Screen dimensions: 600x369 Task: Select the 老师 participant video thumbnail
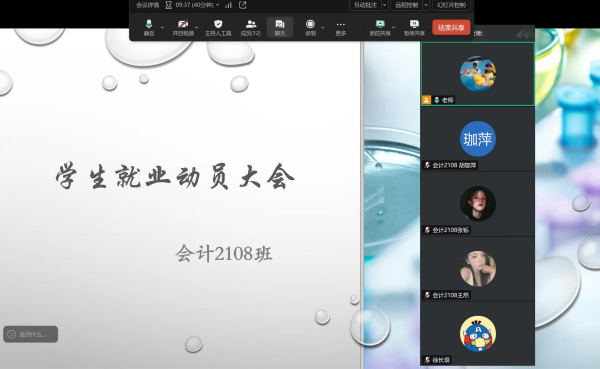pyautogui.click(x=478, y=74)
